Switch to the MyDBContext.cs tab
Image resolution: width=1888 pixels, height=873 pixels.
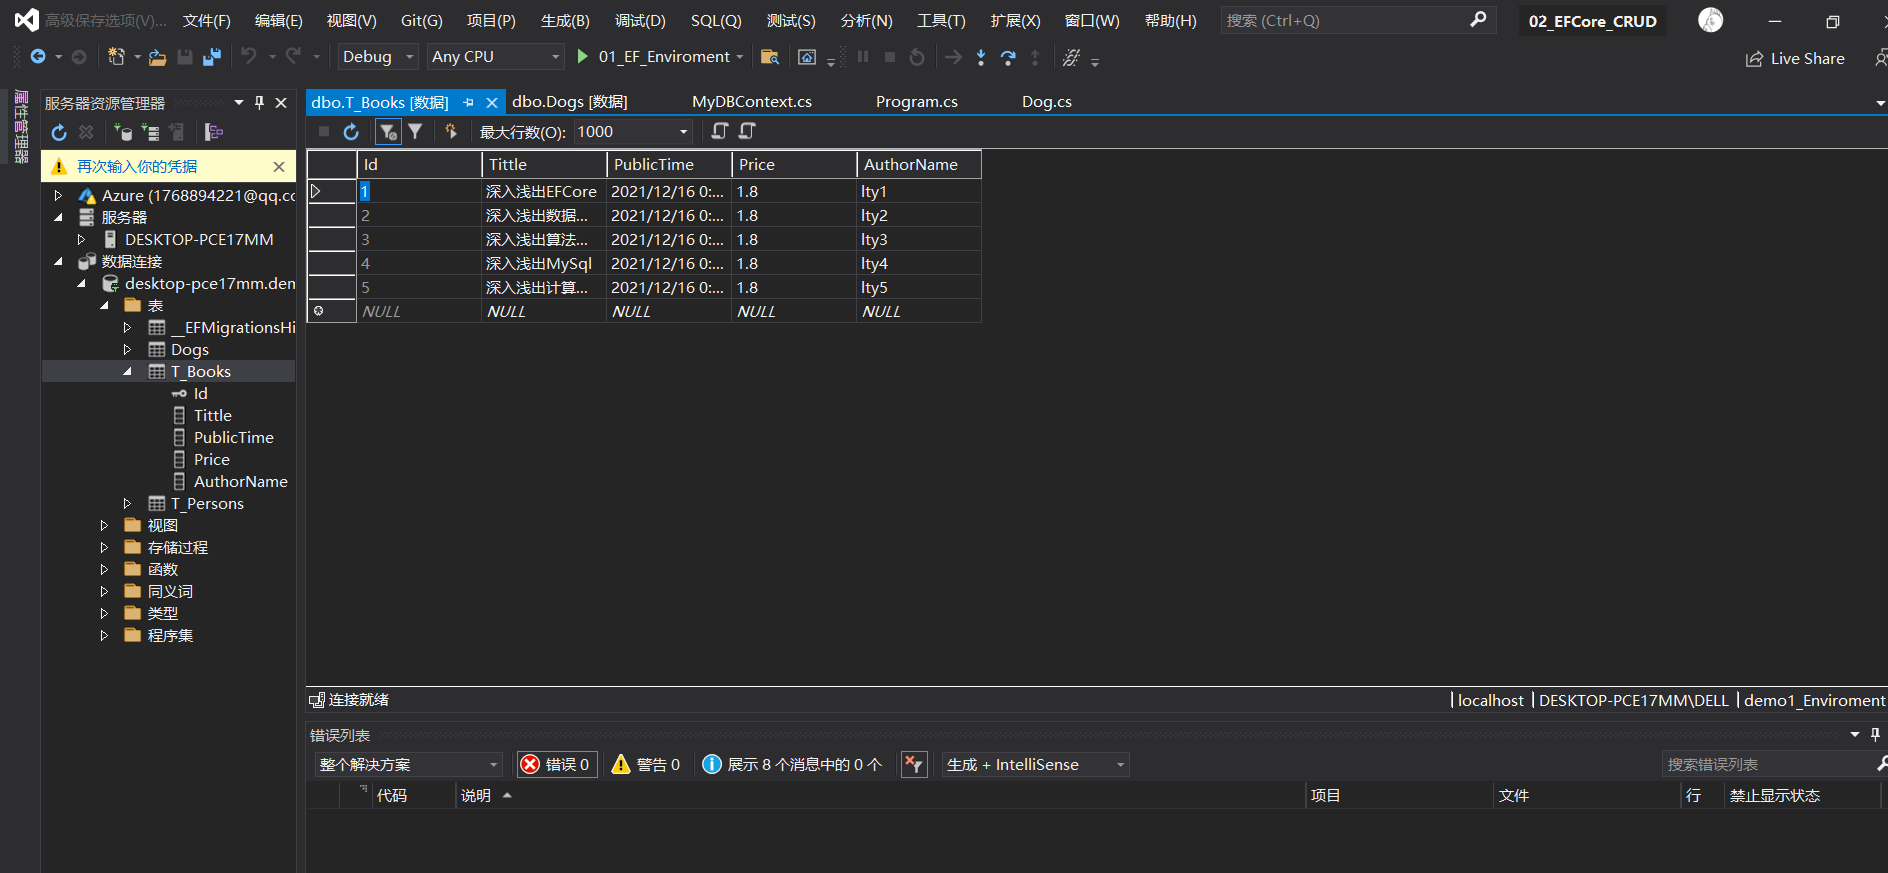click(752, 102)
